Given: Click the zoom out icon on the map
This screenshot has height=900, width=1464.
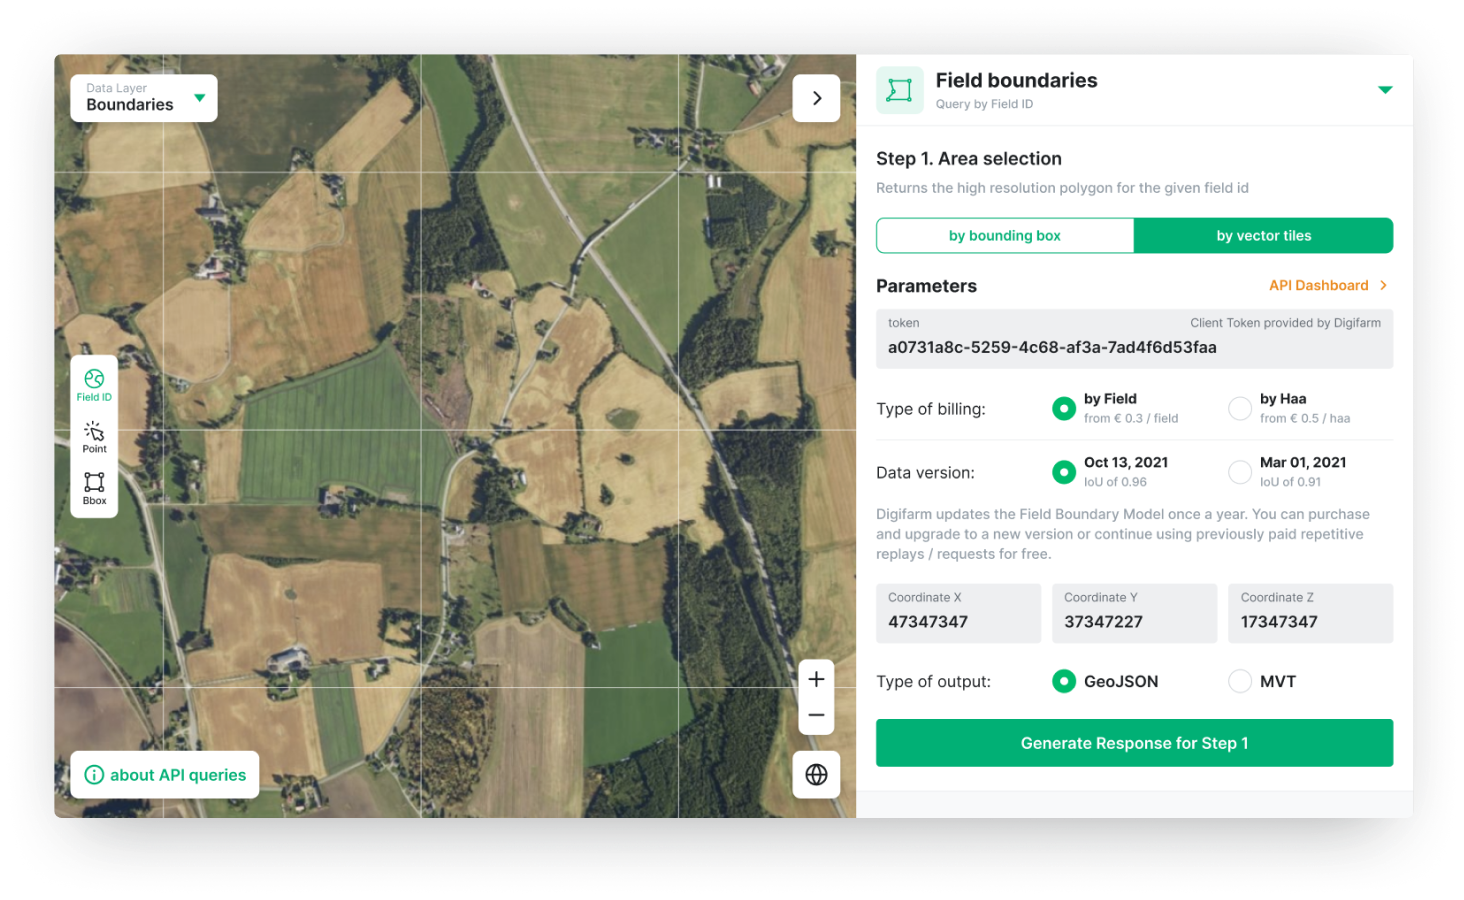Looking at the screenshot, I should pos(816,714).
